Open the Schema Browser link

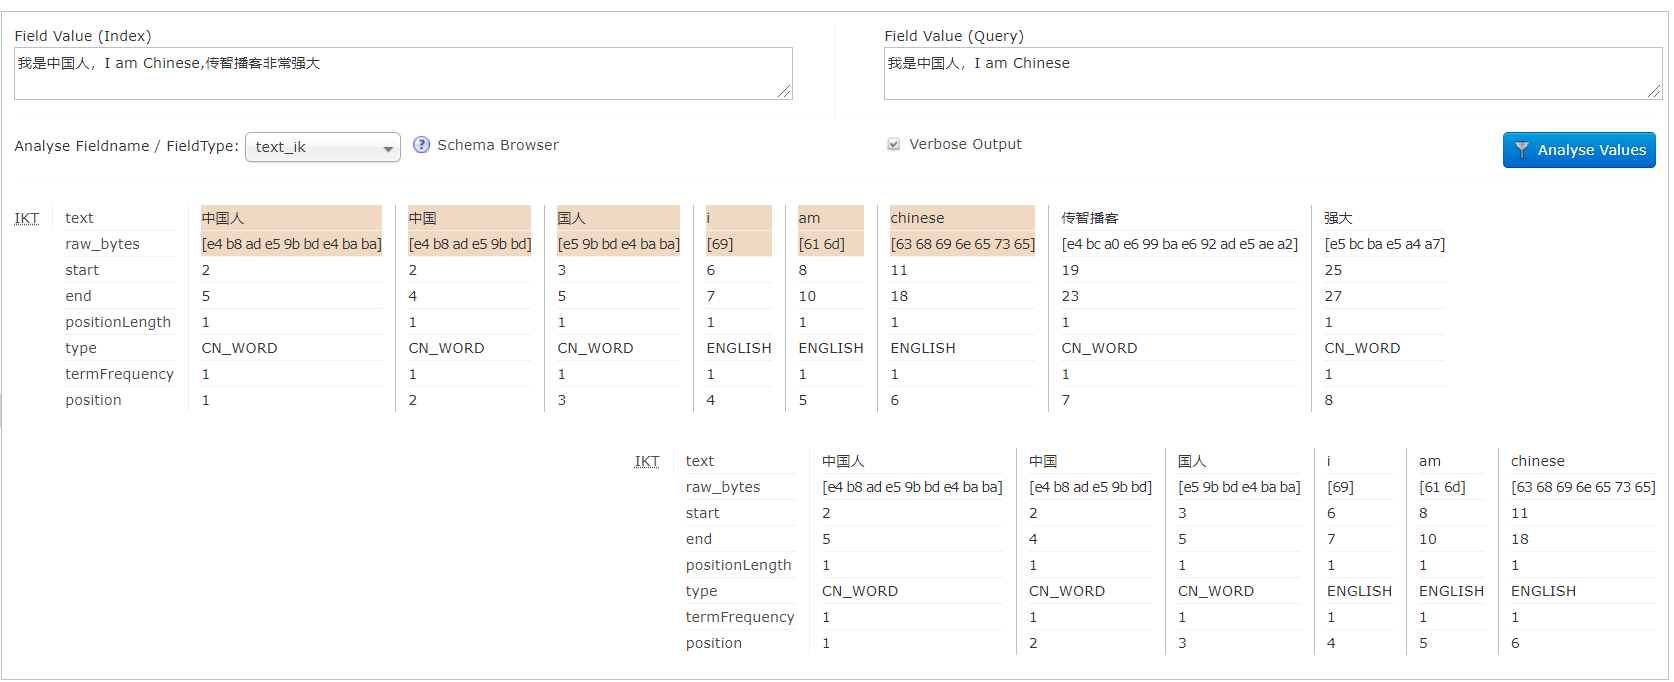pos(497,145)
